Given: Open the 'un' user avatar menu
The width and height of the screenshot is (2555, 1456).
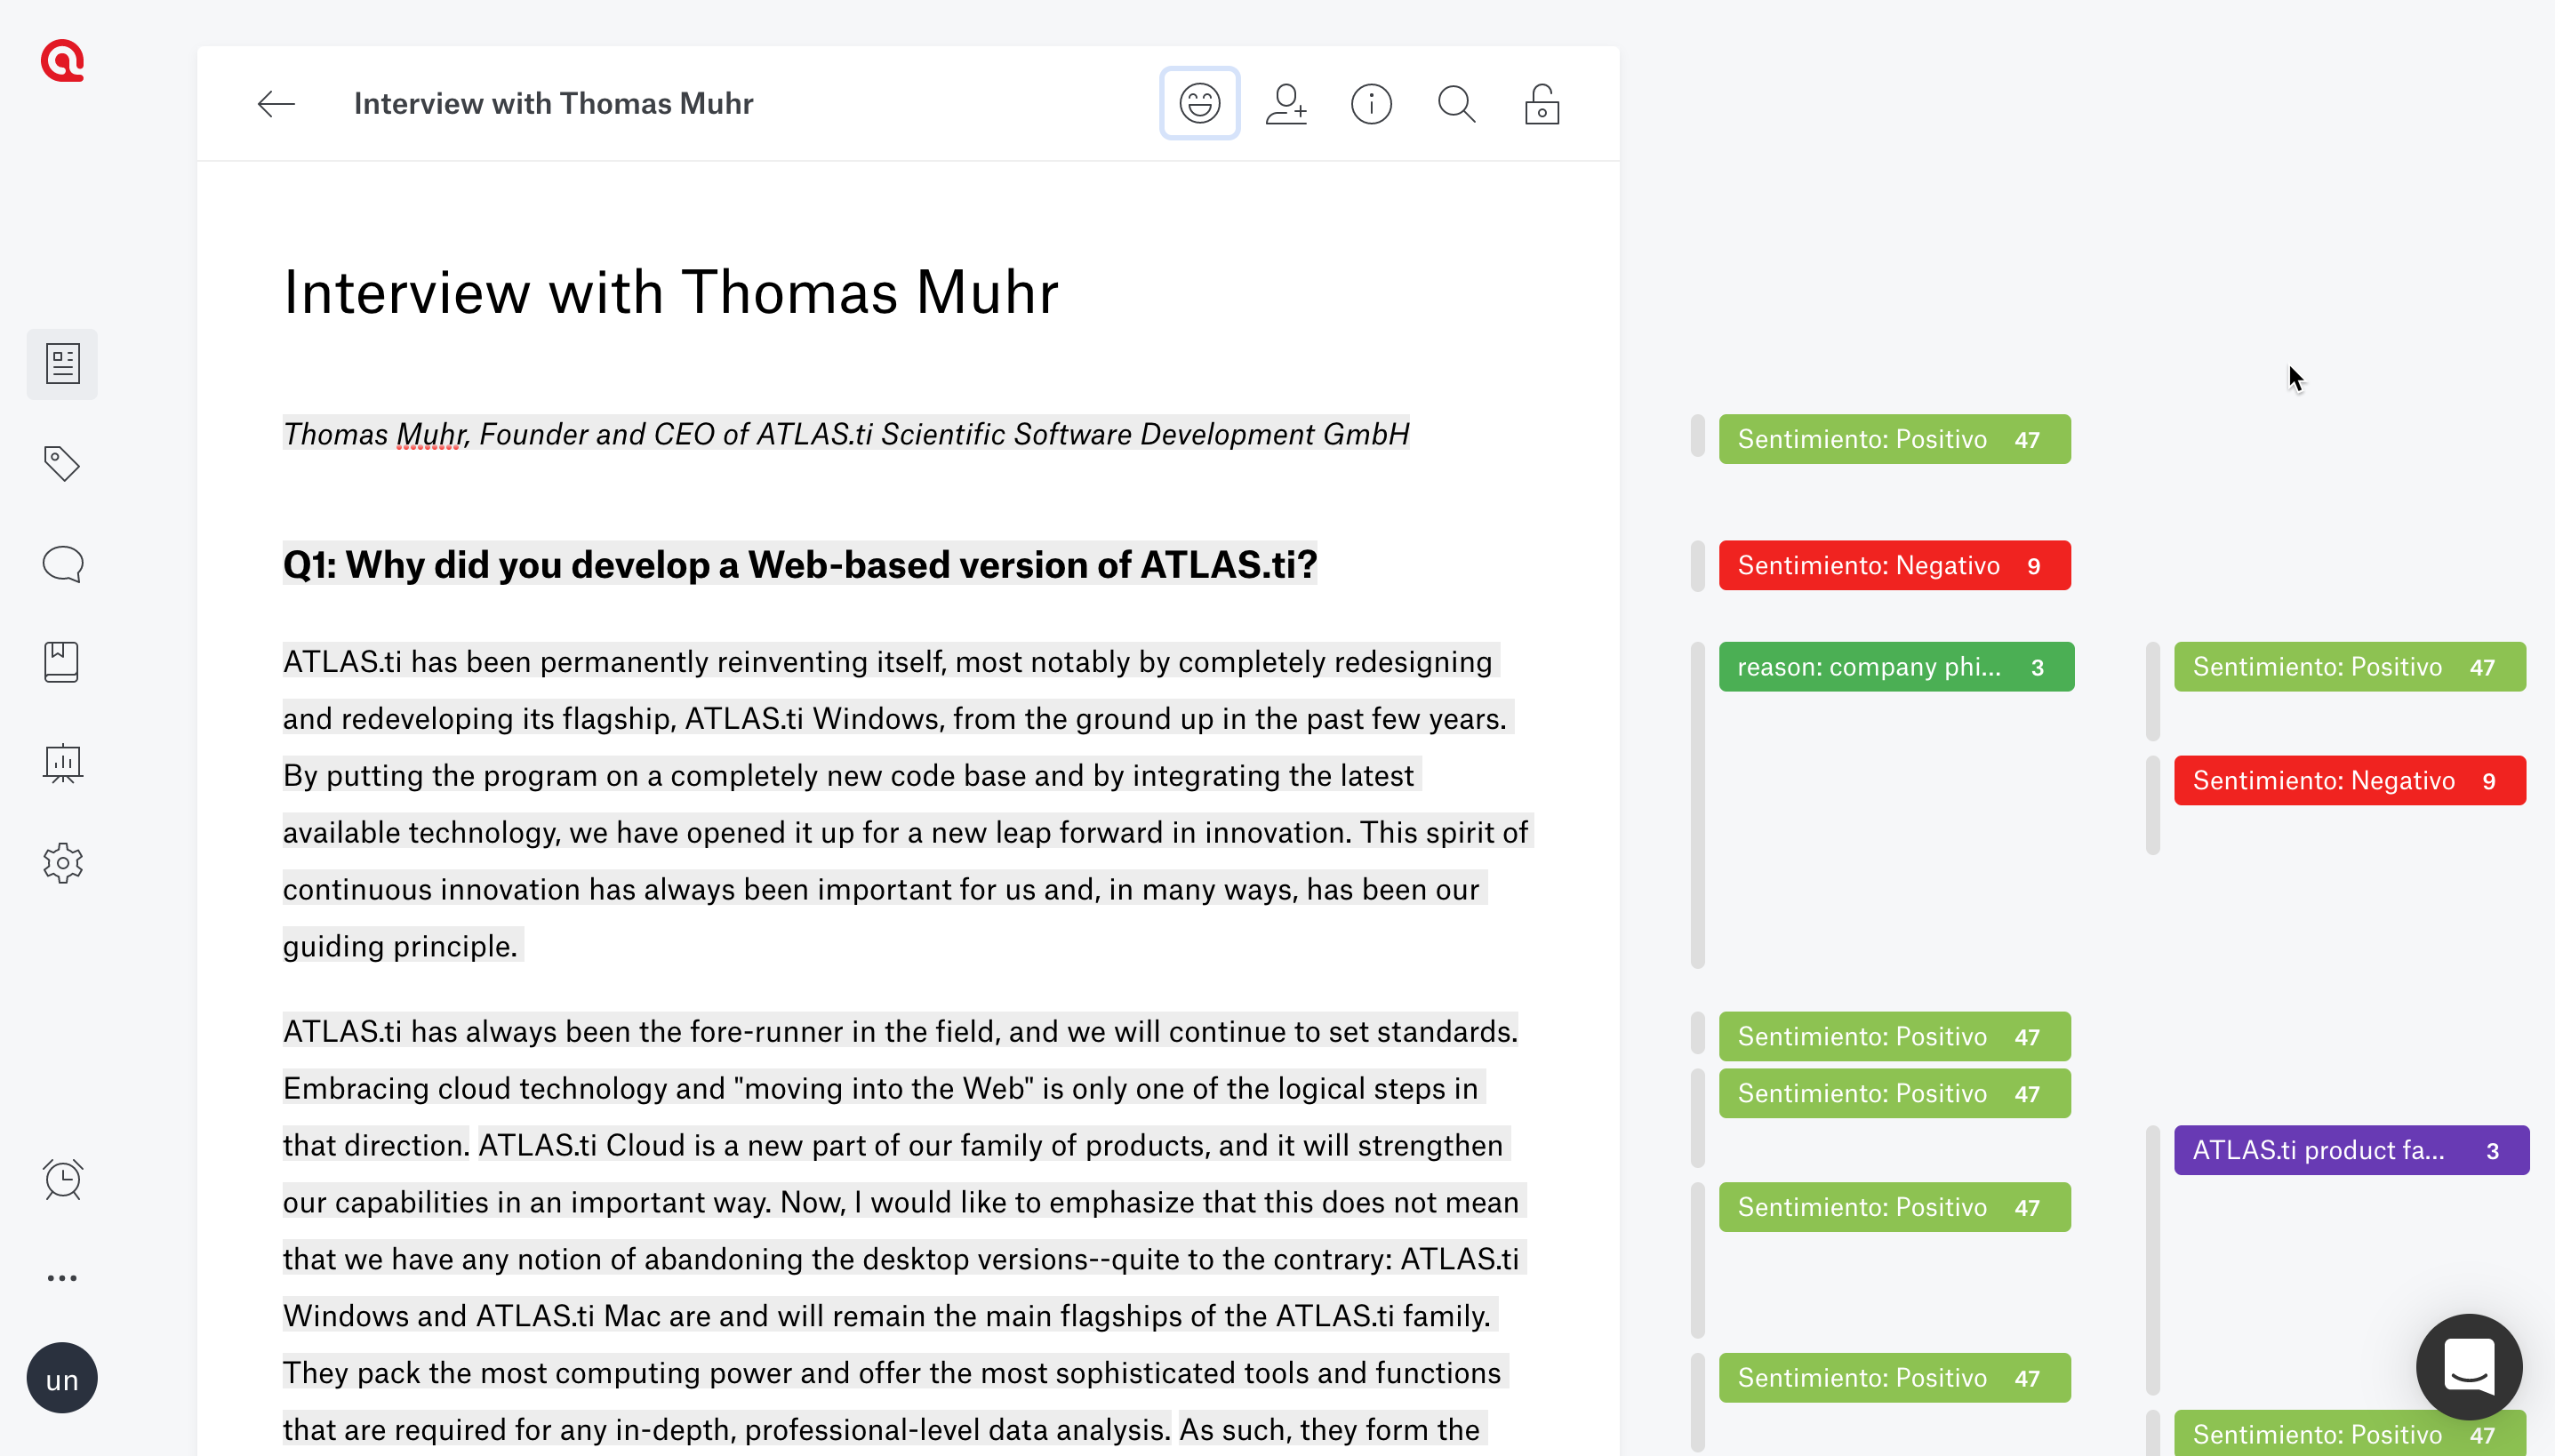Looking at the screenshot, I should [62, 1378].
